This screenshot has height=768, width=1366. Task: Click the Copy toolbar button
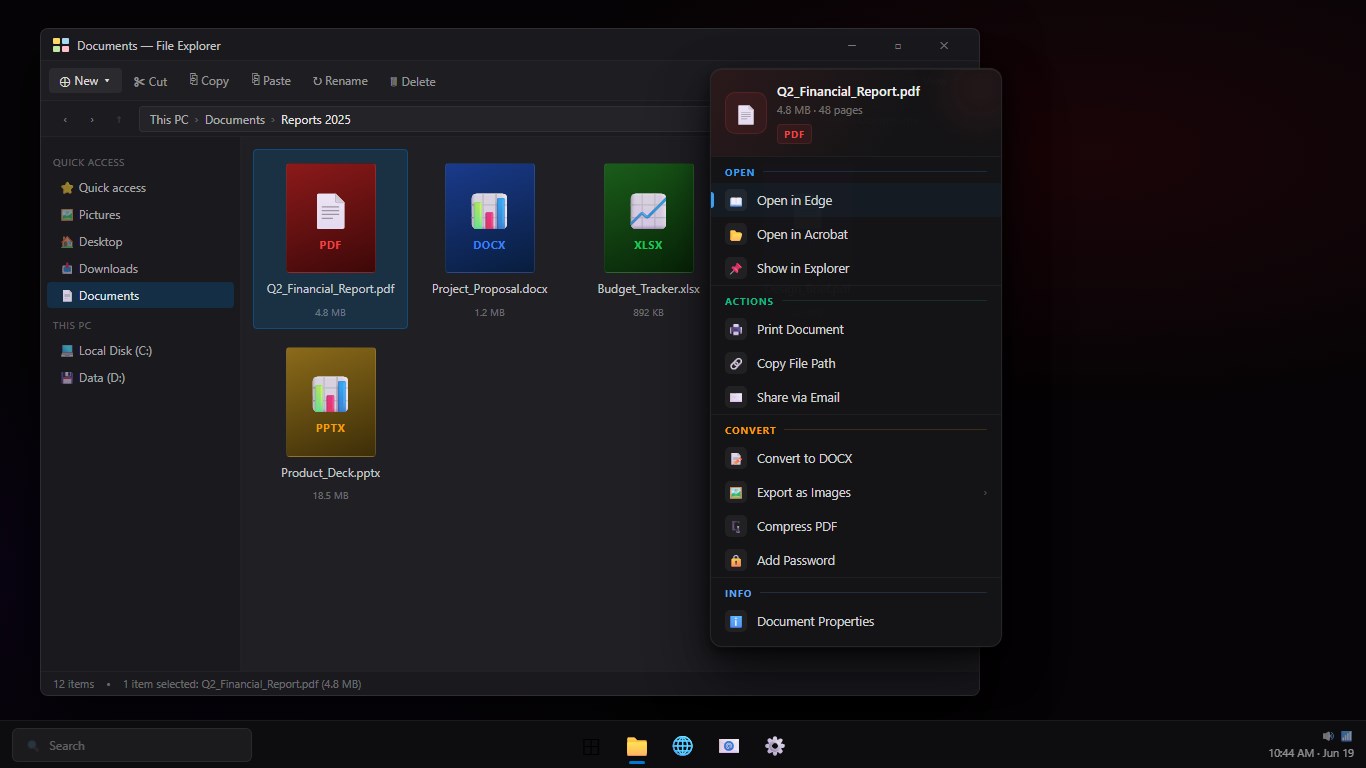click(209, 81)
